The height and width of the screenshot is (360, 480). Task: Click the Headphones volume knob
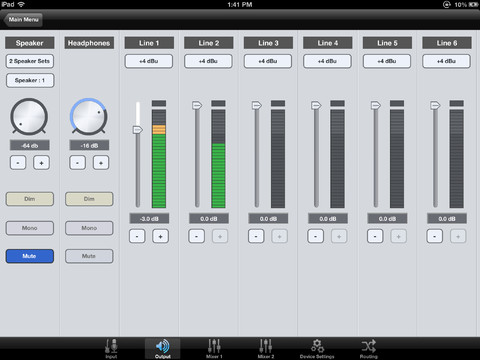89,117
